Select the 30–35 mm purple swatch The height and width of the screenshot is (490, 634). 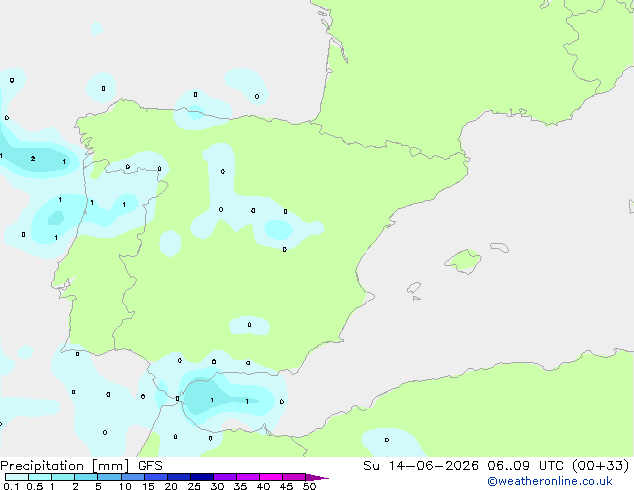click(224, 477)
